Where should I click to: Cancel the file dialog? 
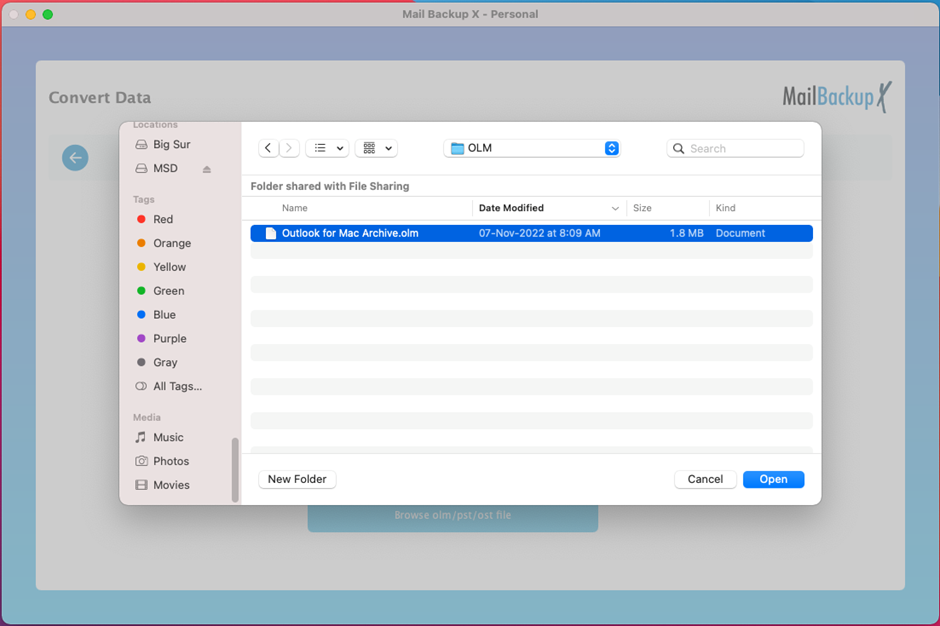[x=705, y=479]
